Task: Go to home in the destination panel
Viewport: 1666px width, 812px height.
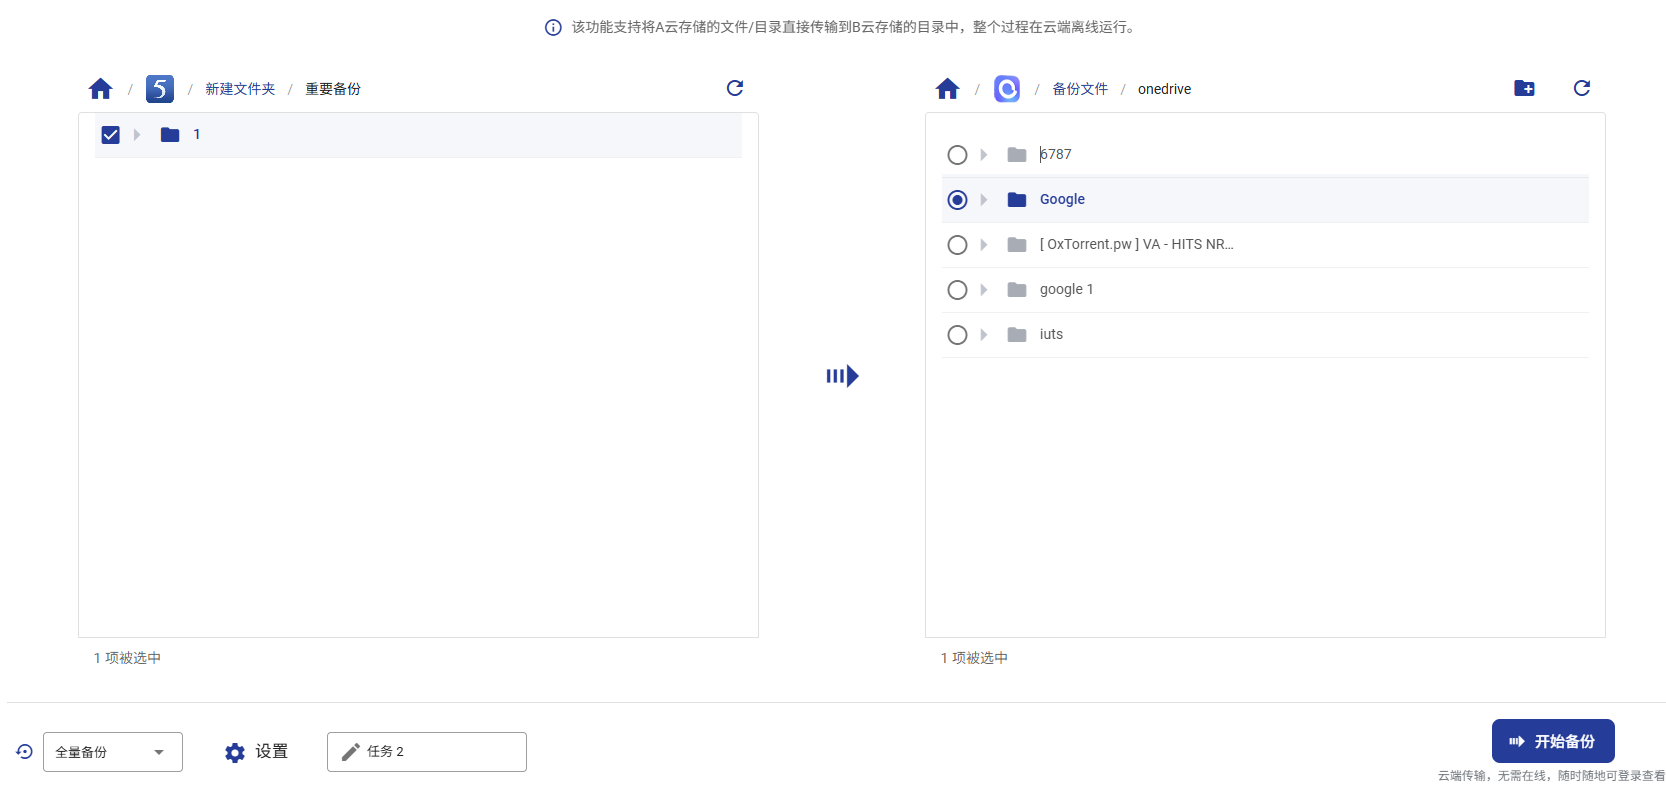Action: (947, 89)
